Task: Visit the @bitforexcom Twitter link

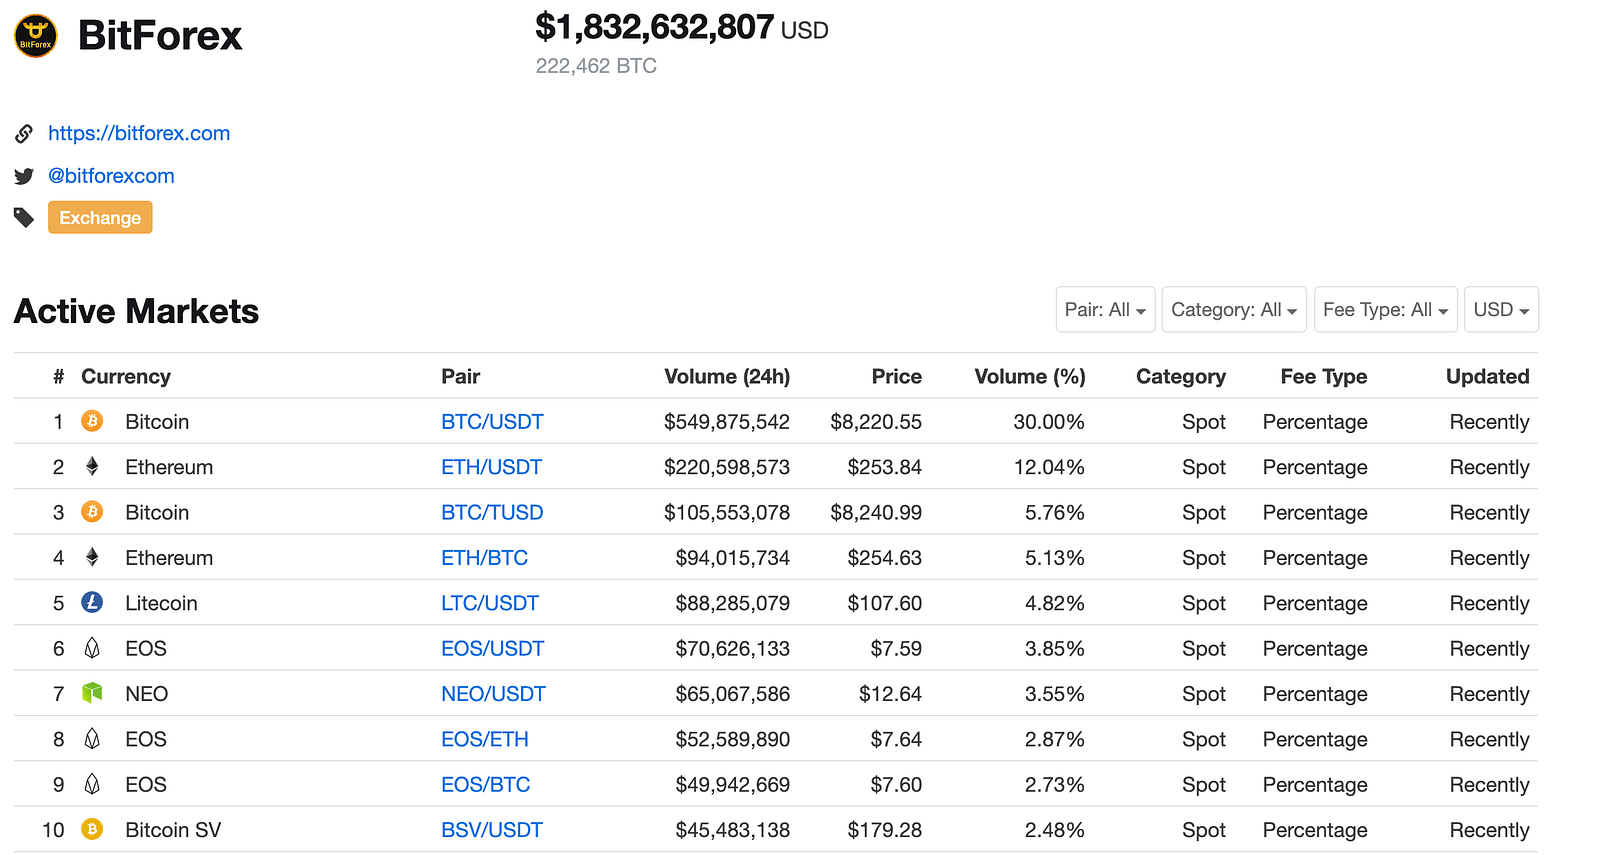Action: click(x=111, y=176)
